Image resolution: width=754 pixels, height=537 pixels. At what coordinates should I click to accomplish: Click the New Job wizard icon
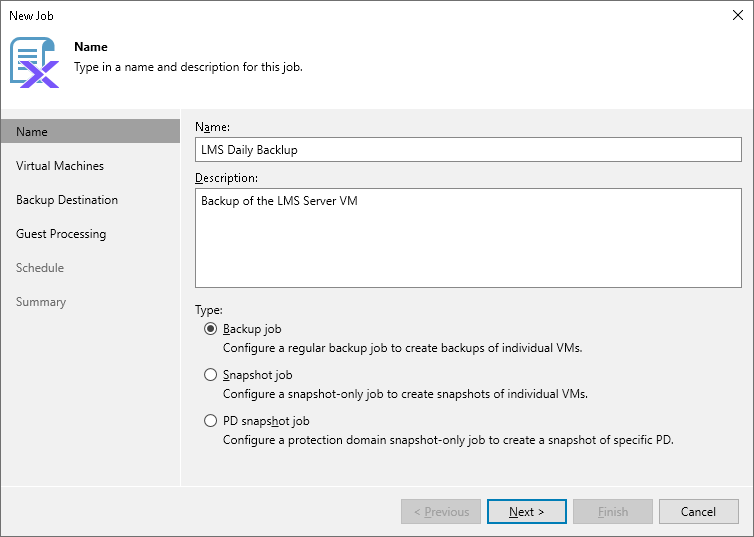tap(35, 62)
